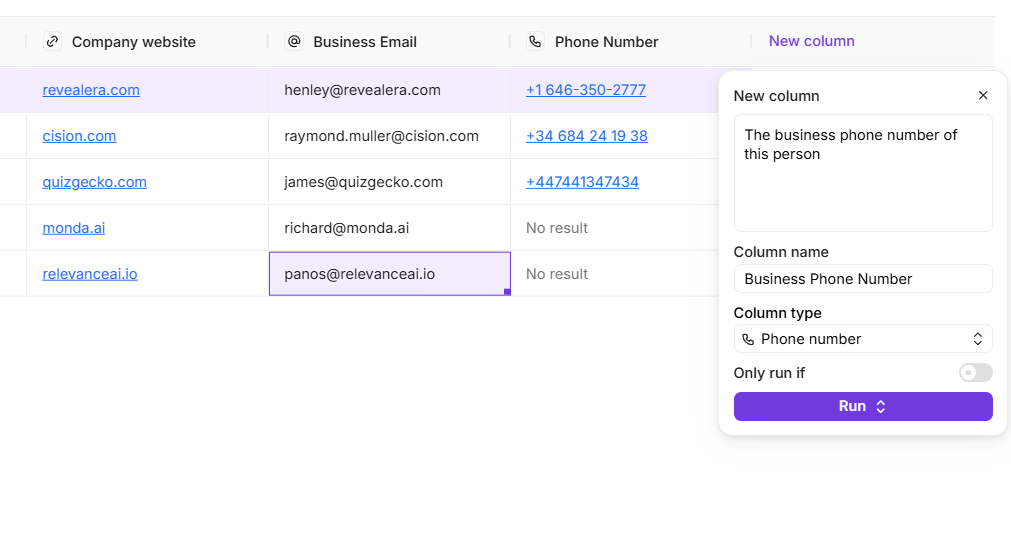Viewport: 1011px width, 542px height.
Task: Toggle the Only run if switch
Action: (975, 373)
